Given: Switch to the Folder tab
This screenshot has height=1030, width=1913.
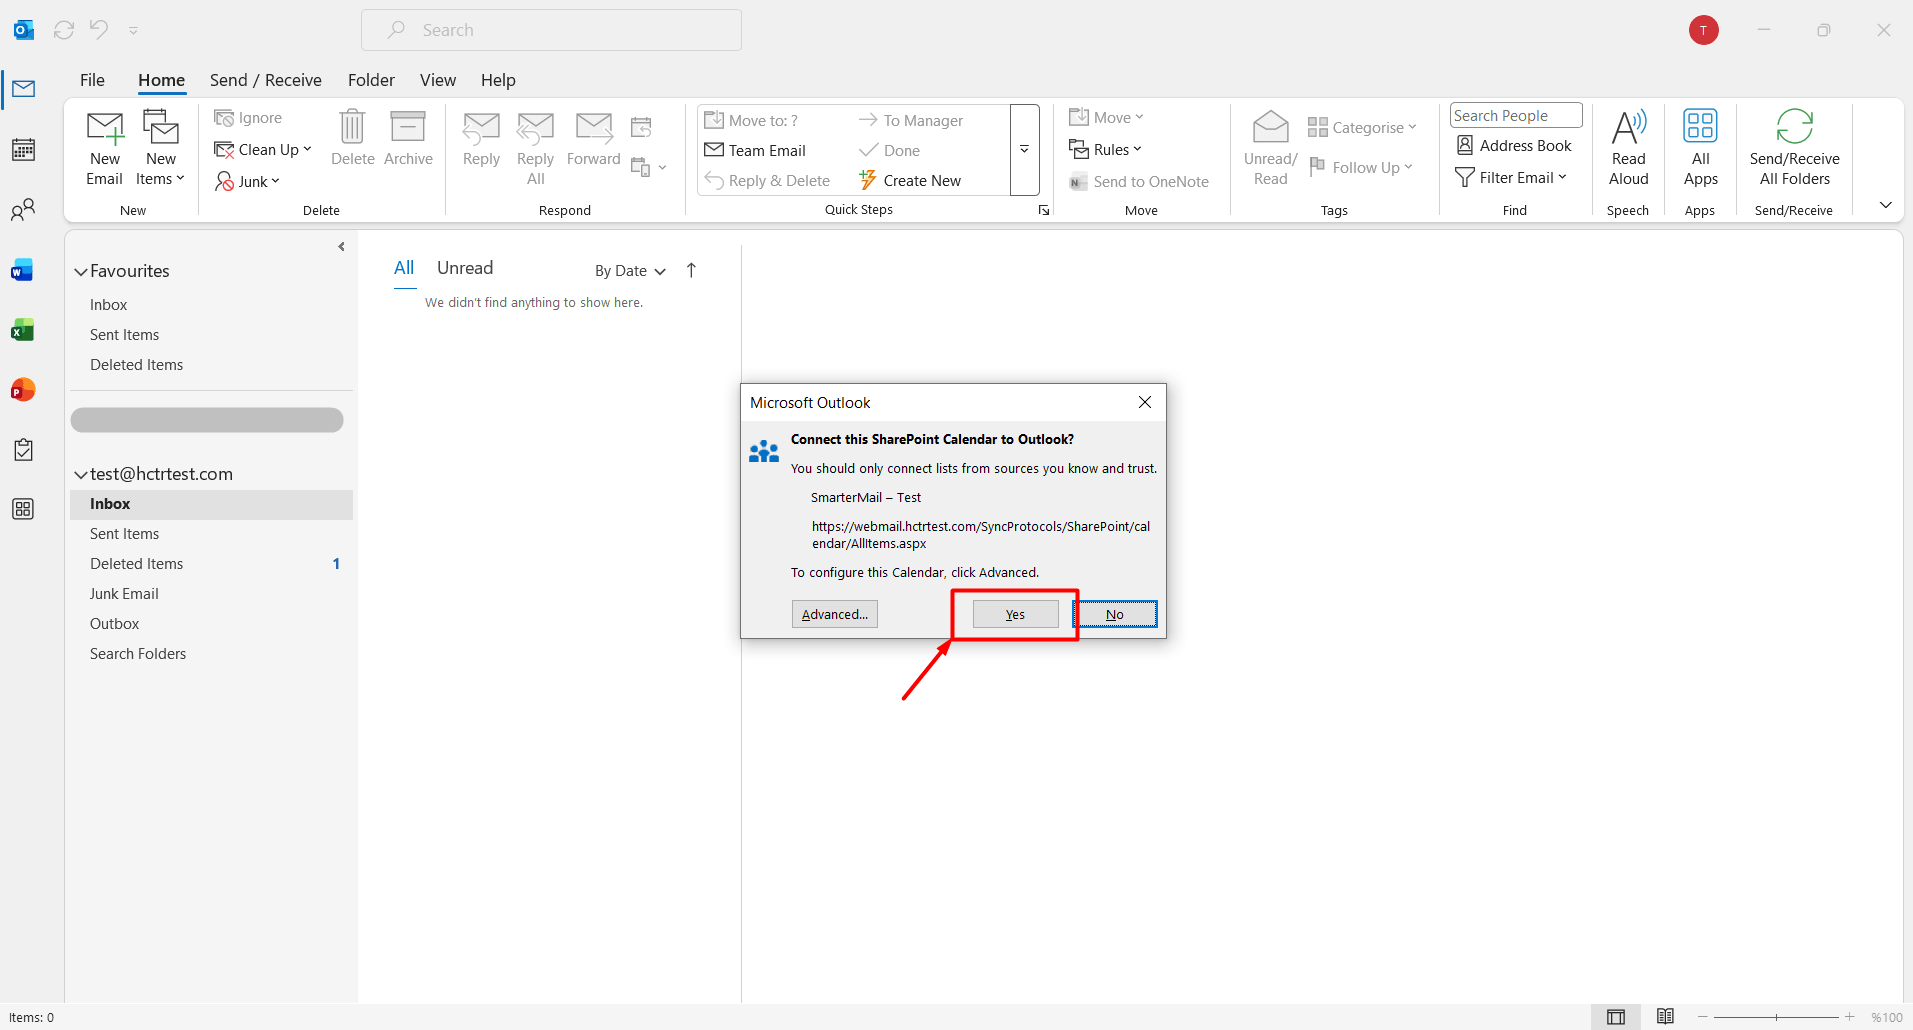Looking at the screenshot, I should tap(371, 80).
